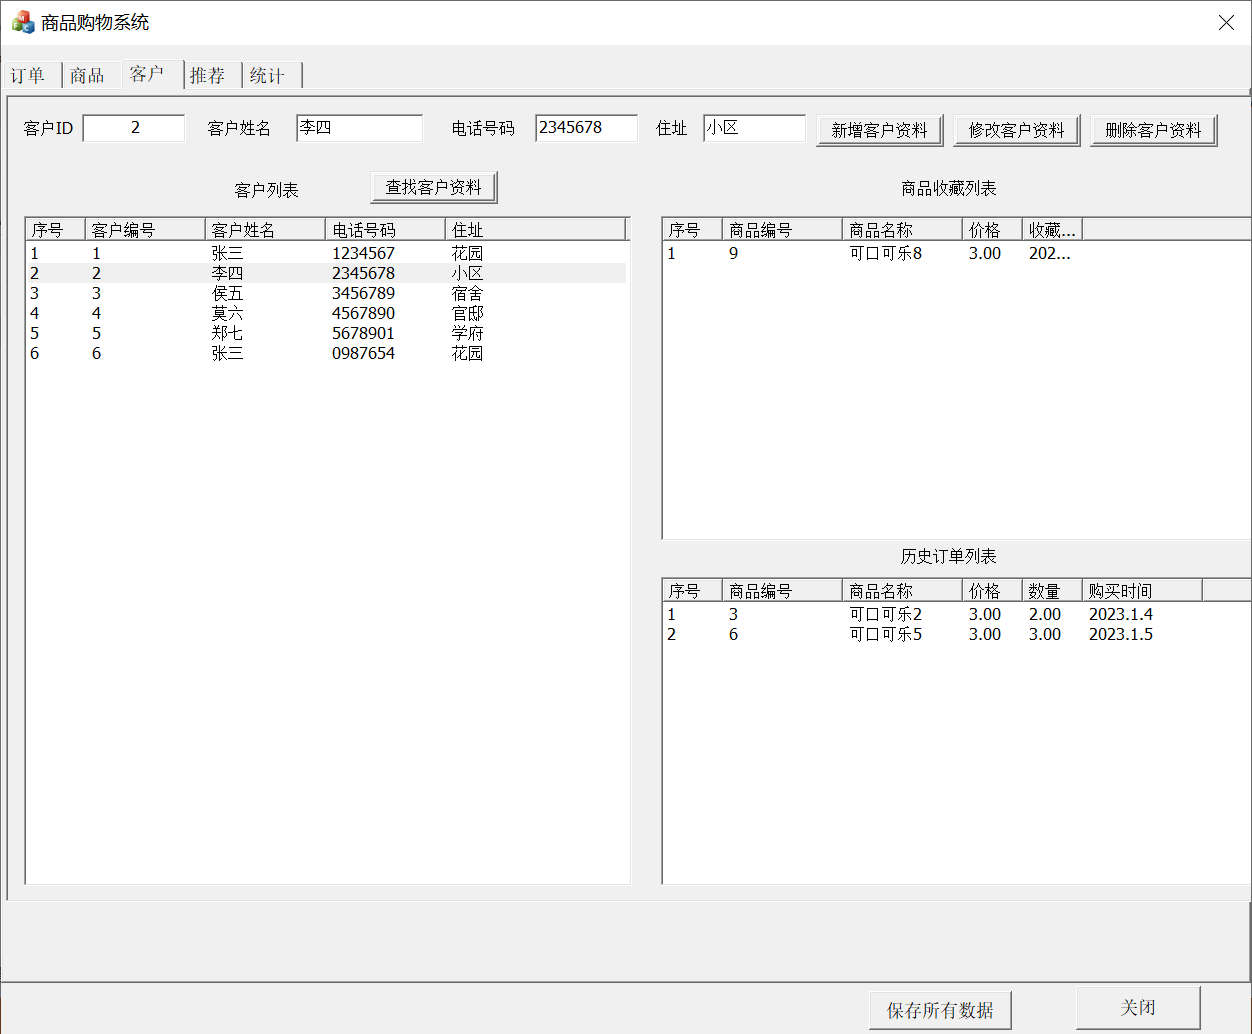Click the 新增客户资料 button

[x=880, y=130]
